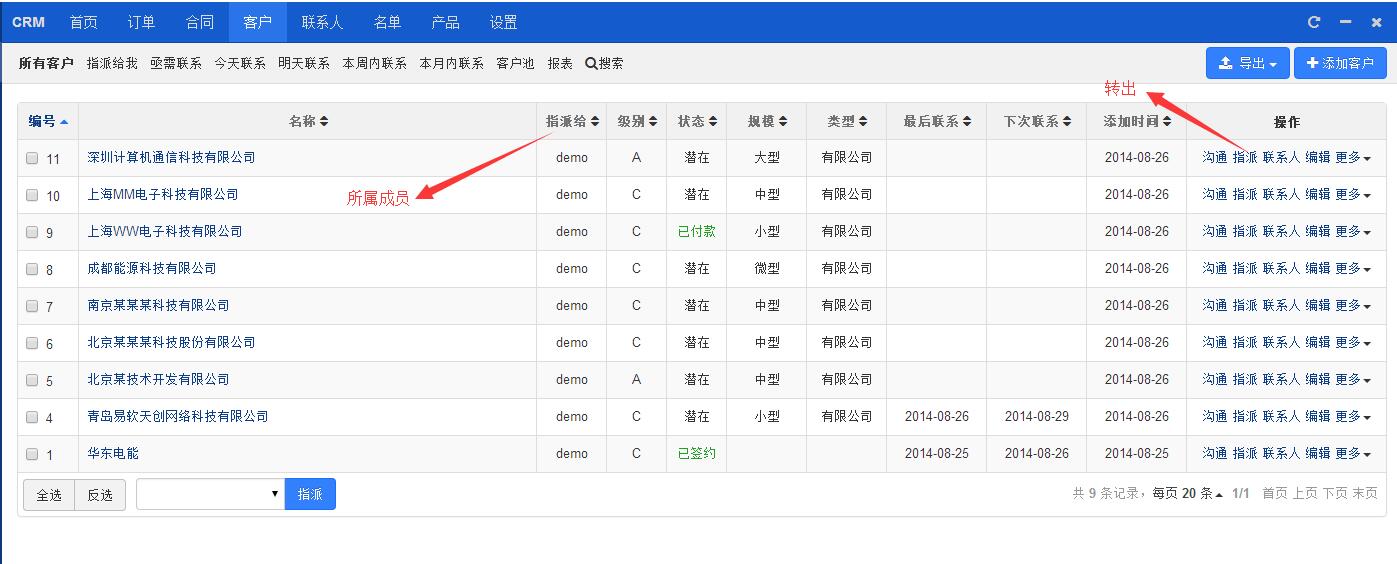Tick checkbox for customer row 5
1397x564 pixels.
[x=32, y=380]
